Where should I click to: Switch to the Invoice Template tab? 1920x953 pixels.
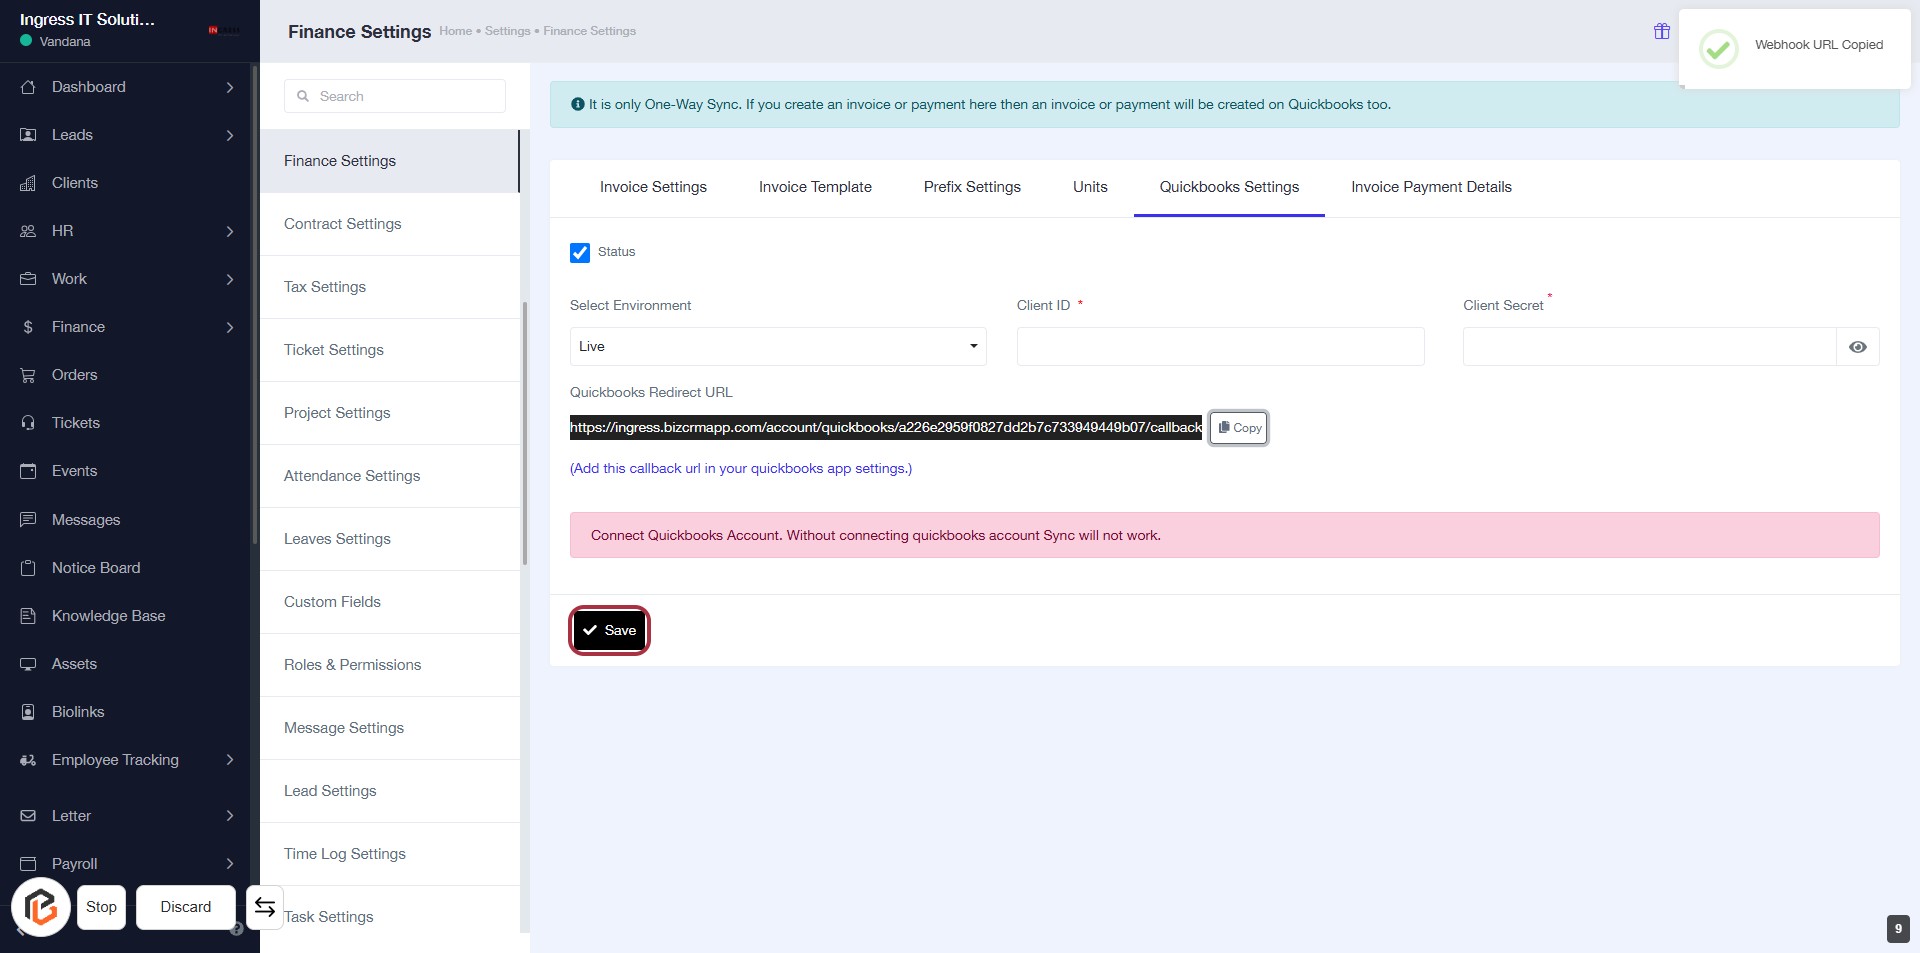pos(815,187)
